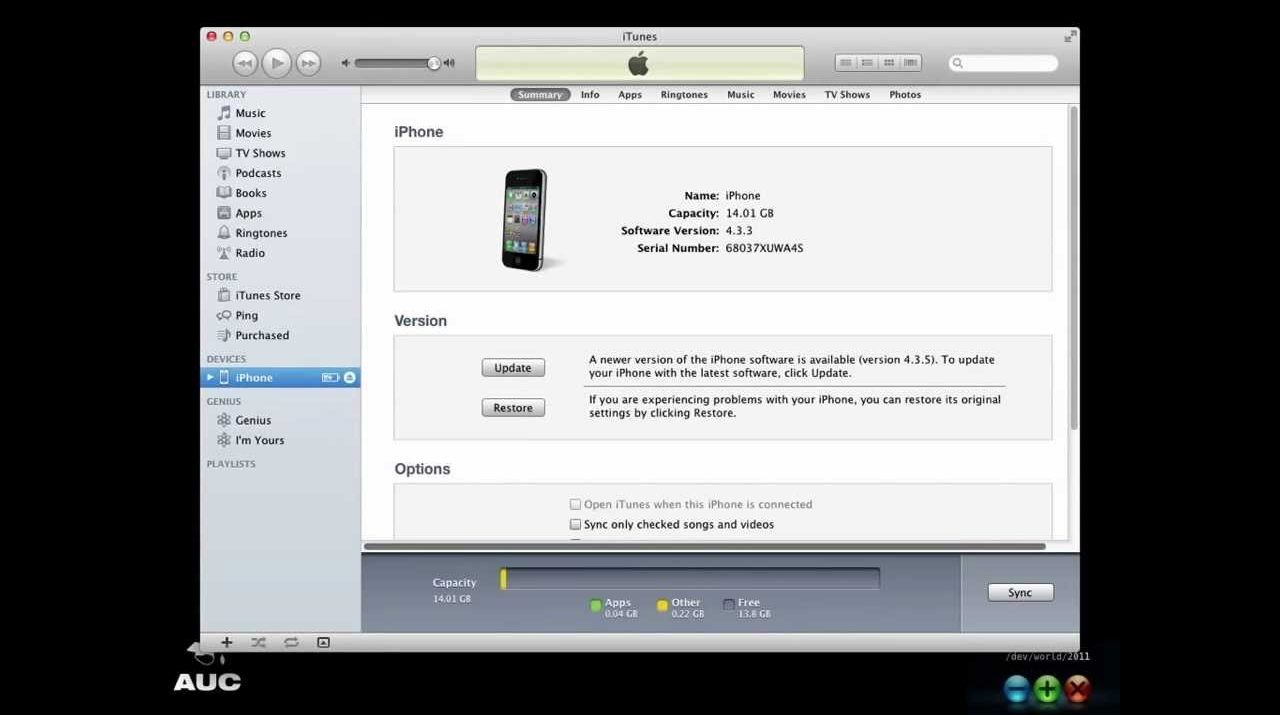Click the plus icon to add playlist

tap(227, 643)
